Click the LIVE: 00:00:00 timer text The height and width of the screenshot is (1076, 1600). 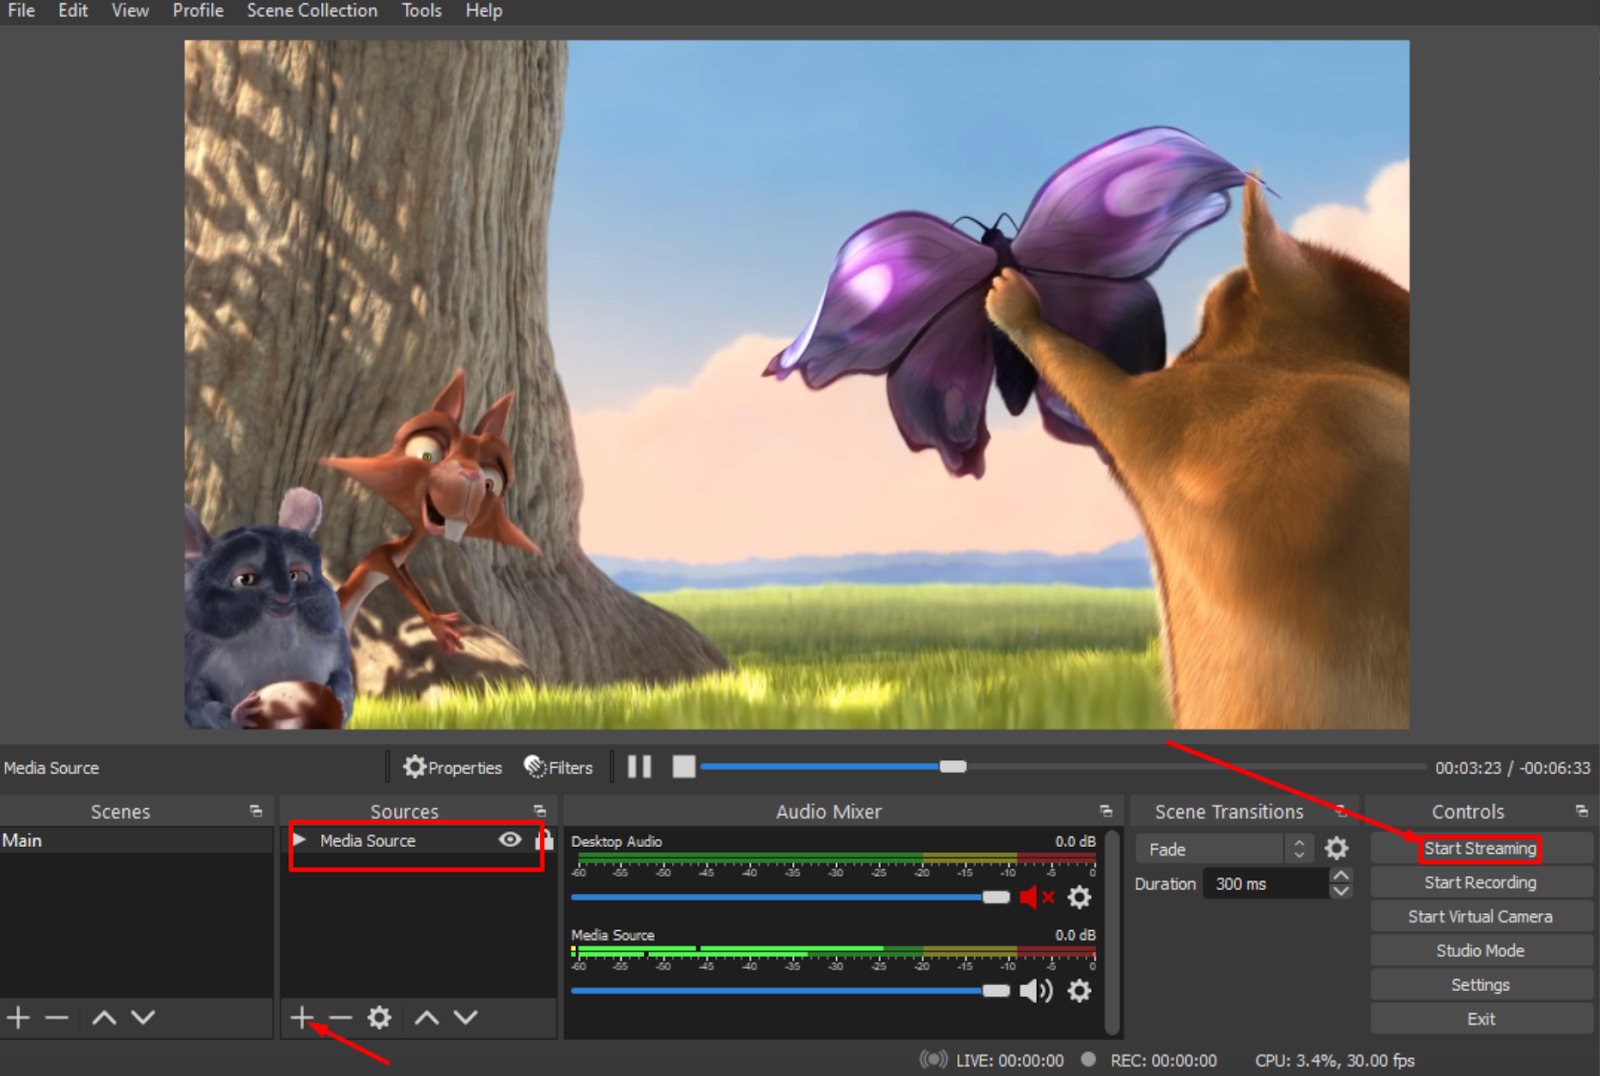1010,1060
